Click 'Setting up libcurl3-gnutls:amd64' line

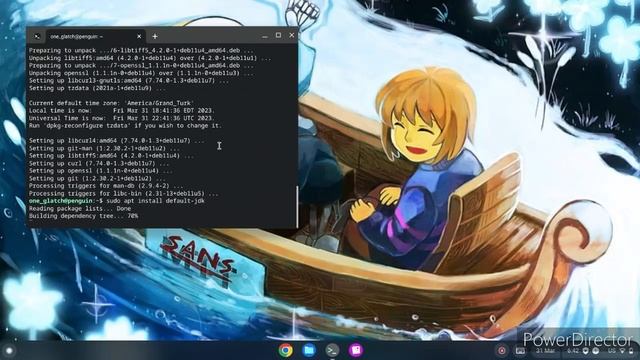(x=129, y=80)
